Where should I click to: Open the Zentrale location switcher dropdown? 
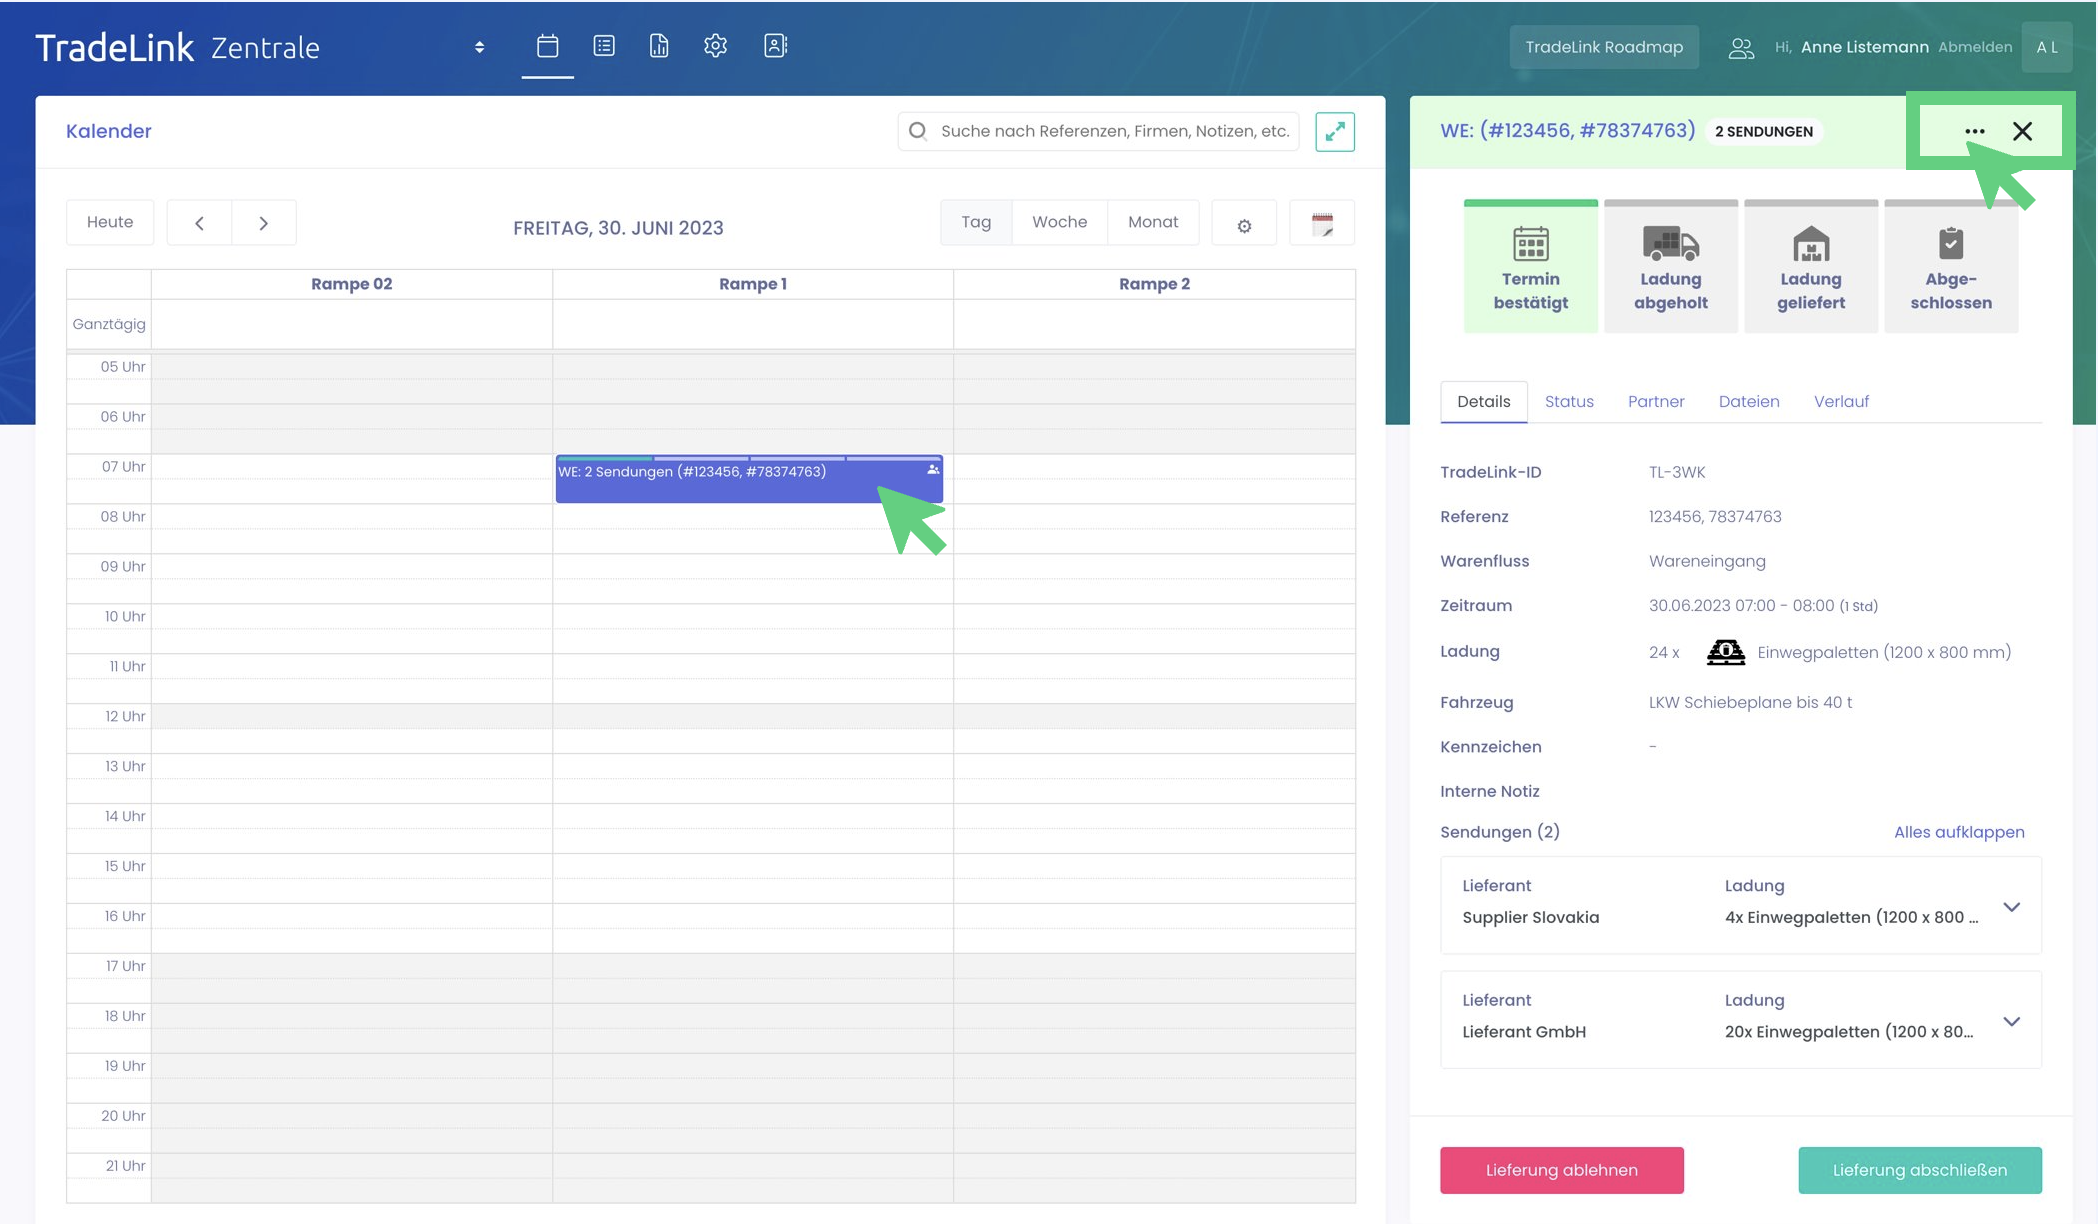[x=479, y=47]
